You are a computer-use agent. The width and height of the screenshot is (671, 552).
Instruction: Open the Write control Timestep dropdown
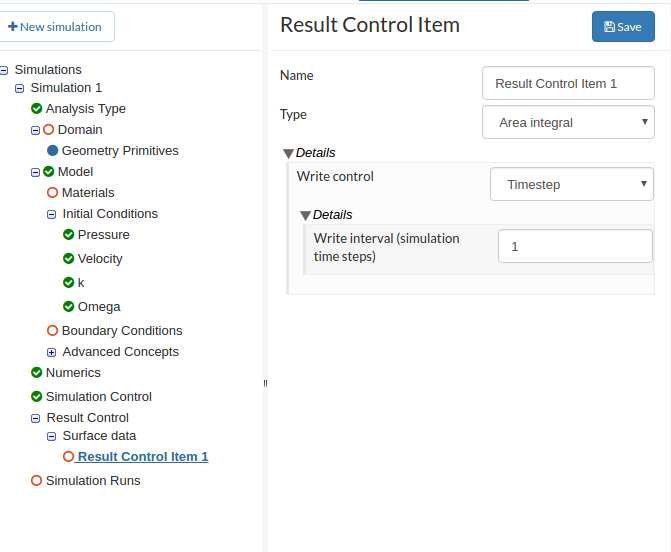pos(572,184)
